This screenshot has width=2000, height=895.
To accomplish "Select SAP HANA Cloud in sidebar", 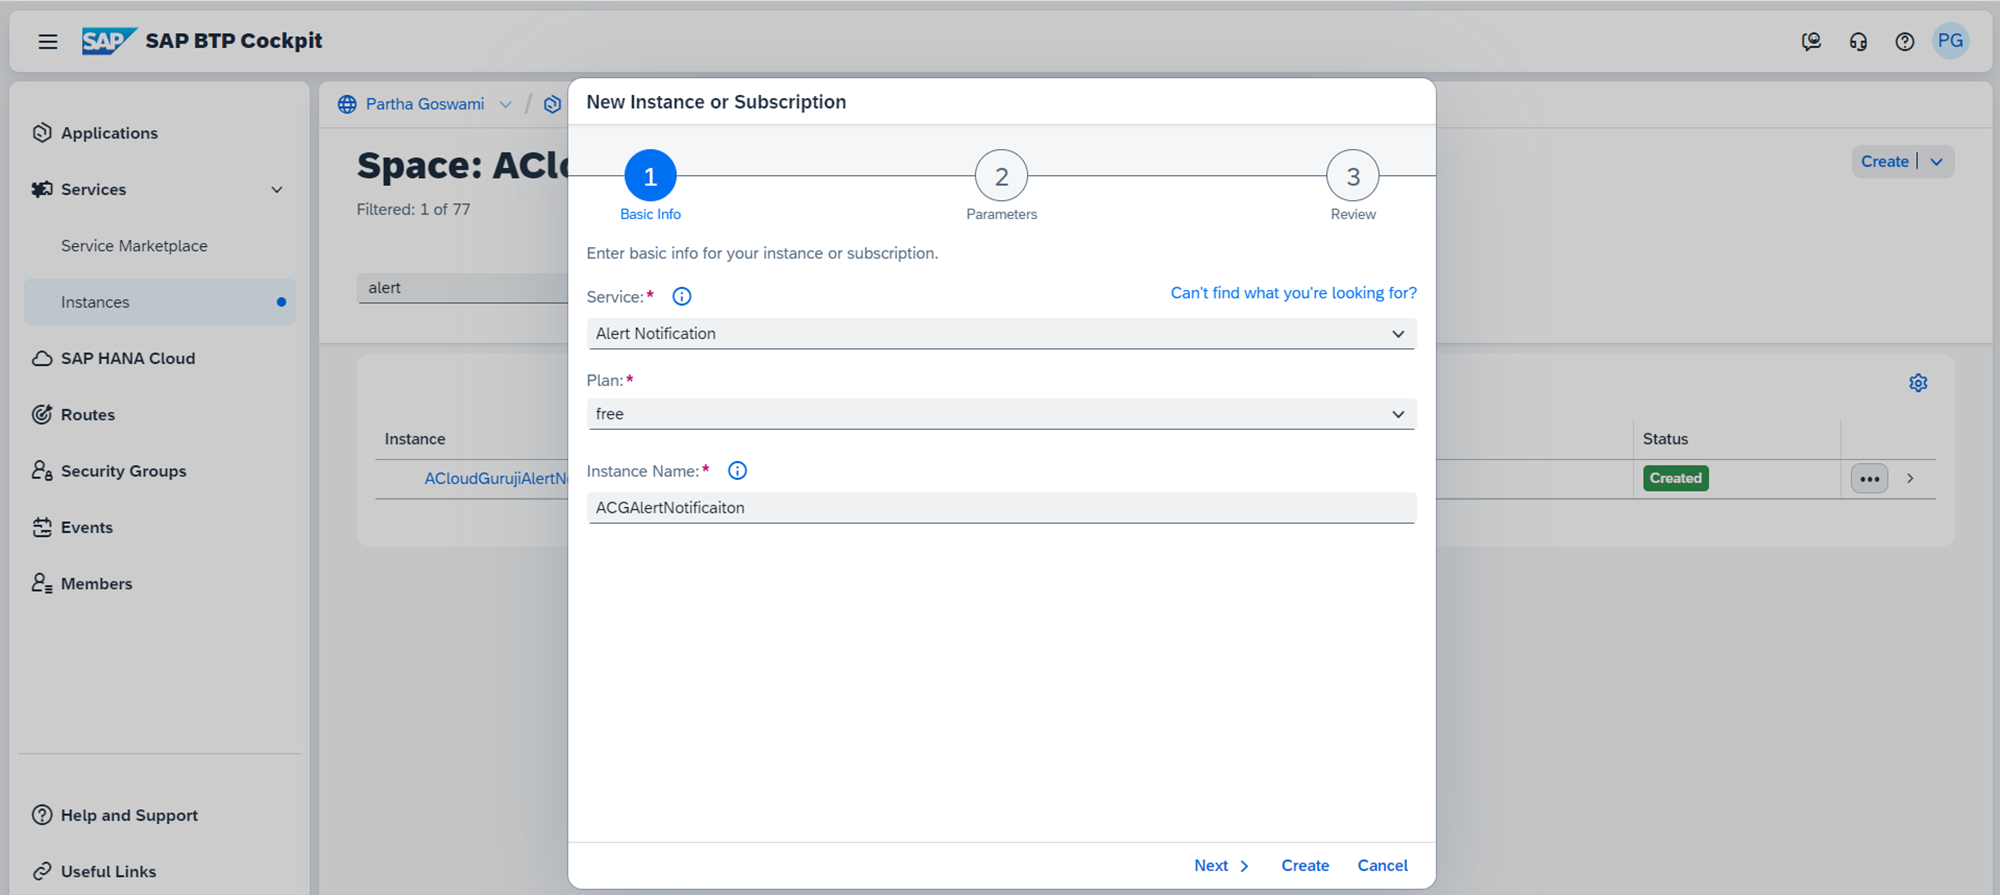I will pos(128,359).
